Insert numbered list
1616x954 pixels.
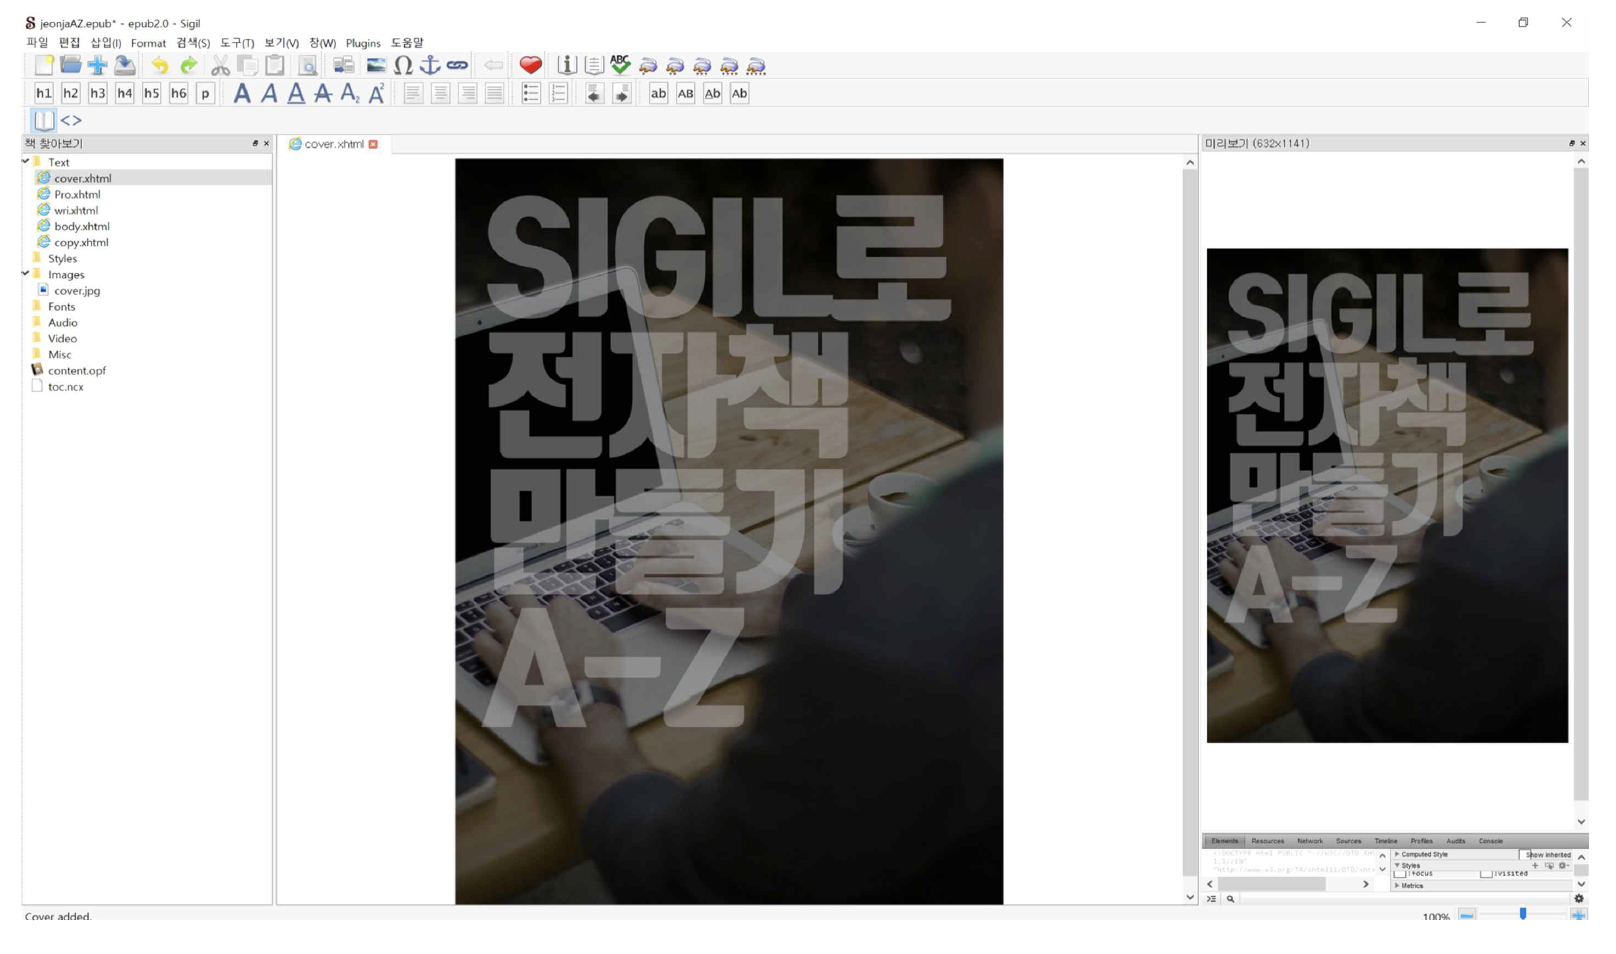(559, 93)
